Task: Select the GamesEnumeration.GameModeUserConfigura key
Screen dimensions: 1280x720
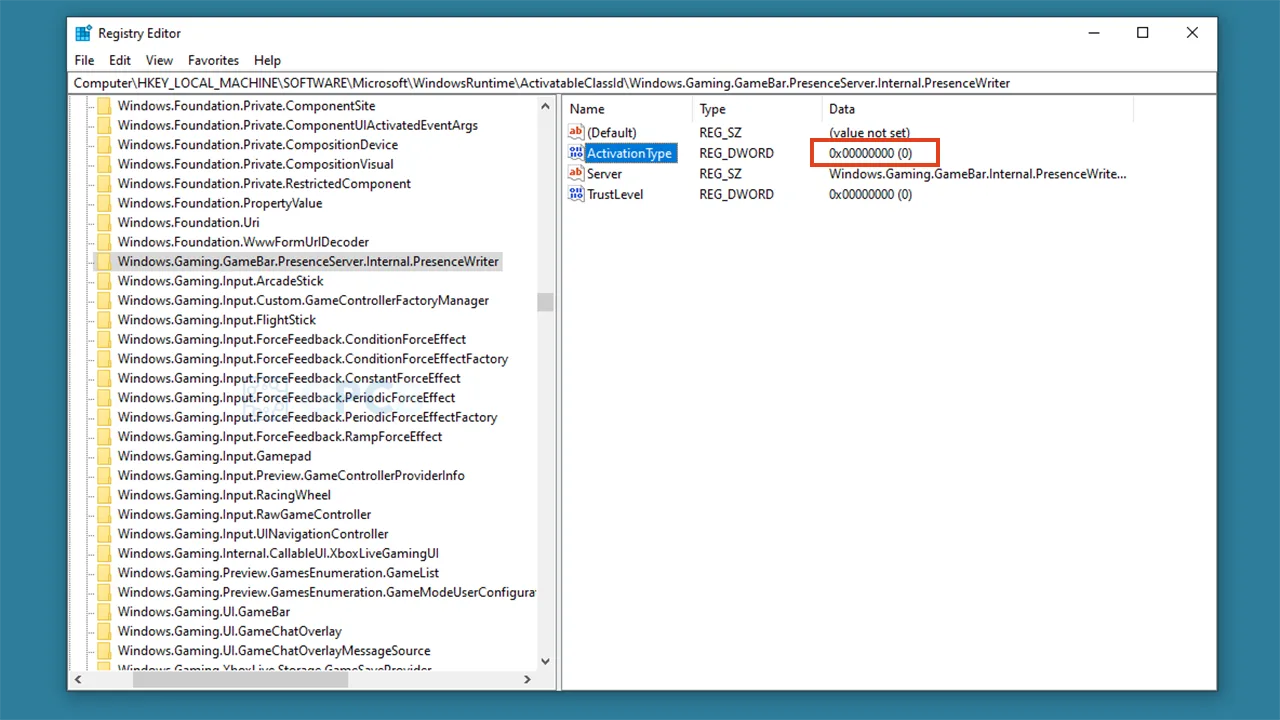Action: pyautogui.click(x=327, y=593)
